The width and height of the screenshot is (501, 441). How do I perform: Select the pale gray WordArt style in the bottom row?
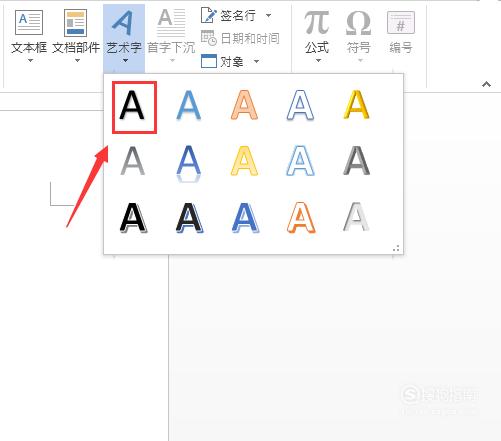coord(356,217)
